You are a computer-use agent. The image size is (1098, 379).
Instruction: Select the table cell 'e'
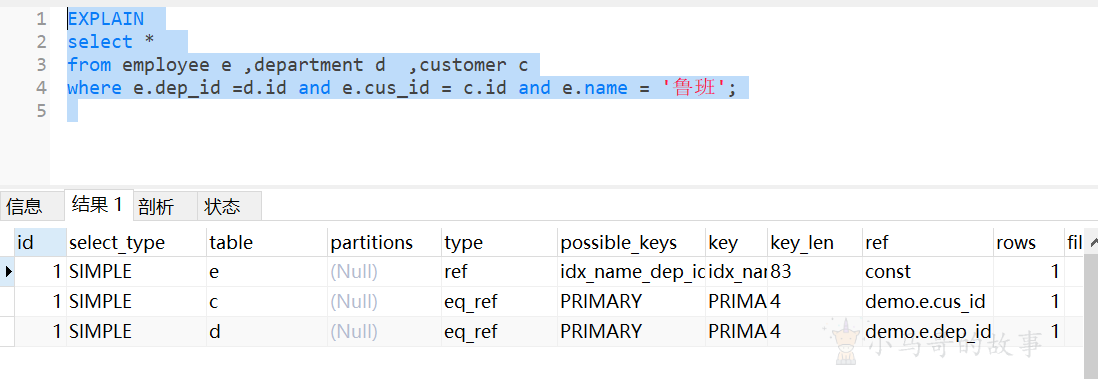pos(267,271)
